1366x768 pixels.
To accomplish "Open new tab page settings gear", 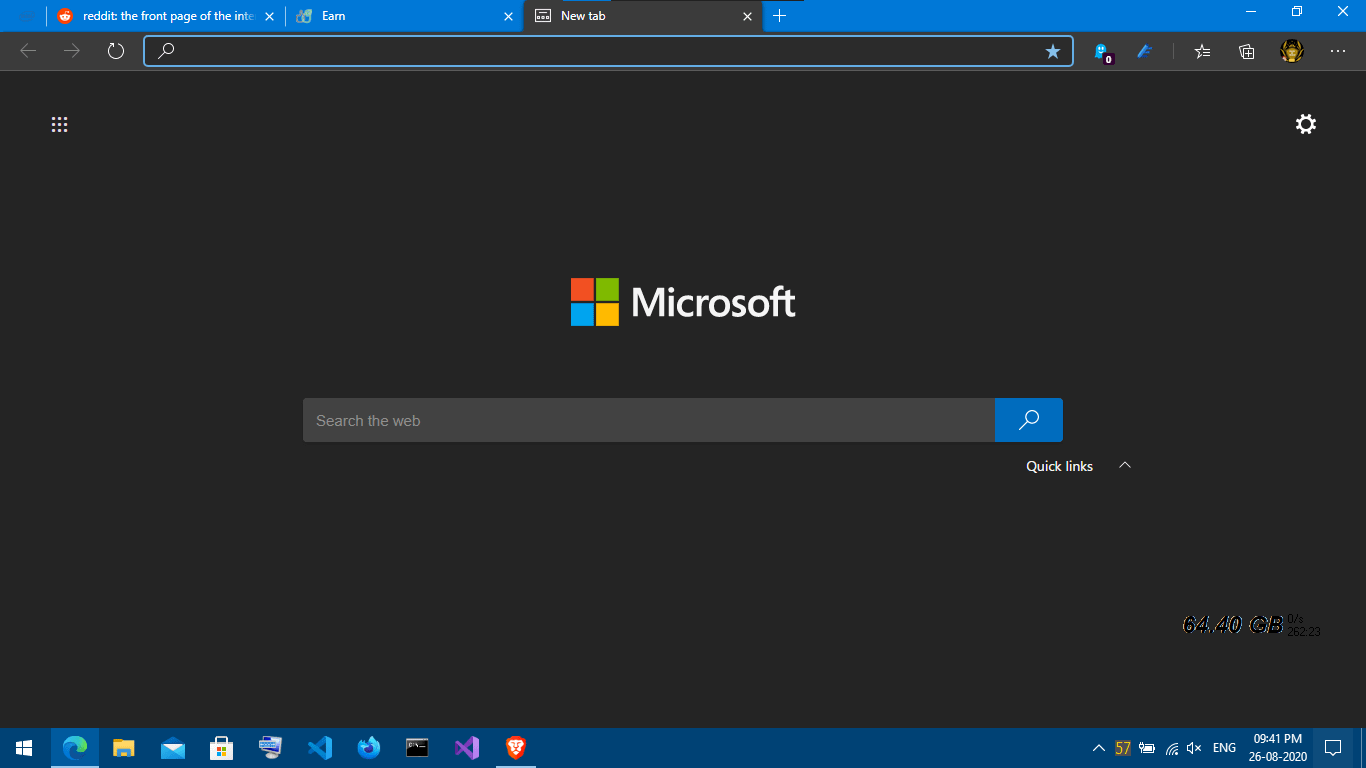I will pos(1306,124).
